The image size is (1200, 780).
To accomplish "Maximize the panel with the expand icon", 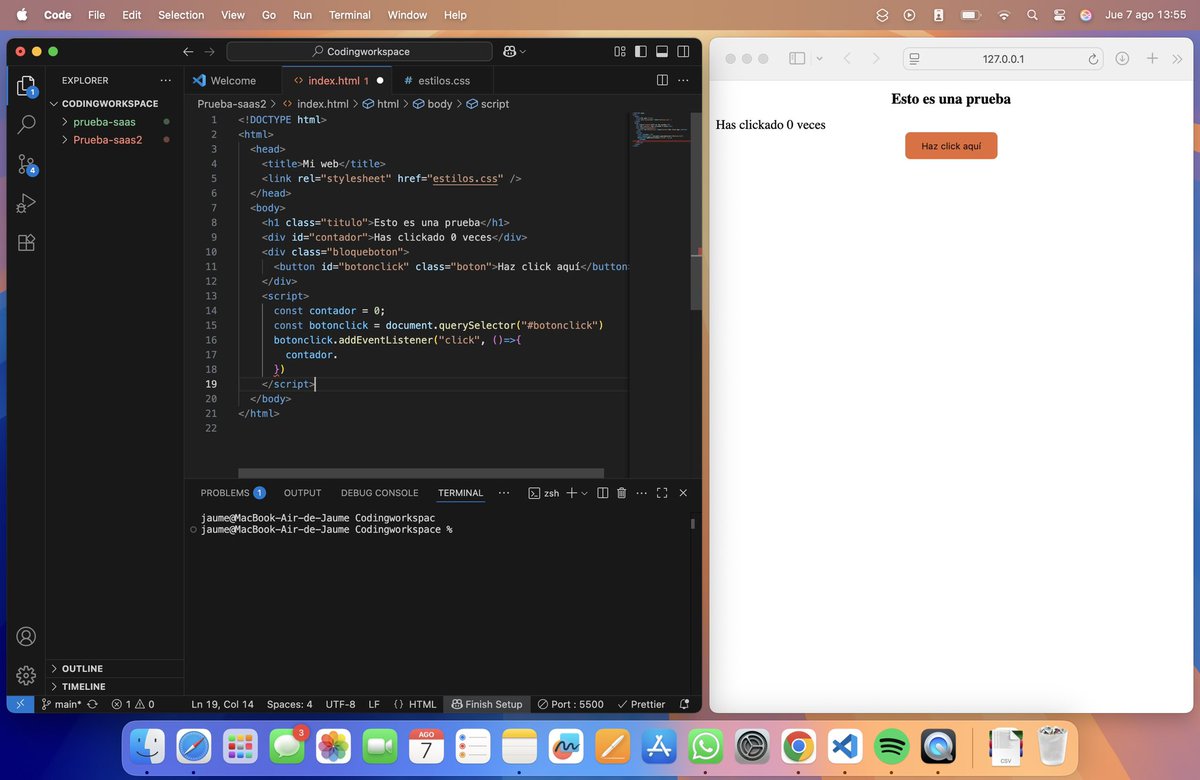I will pos(662,493).
